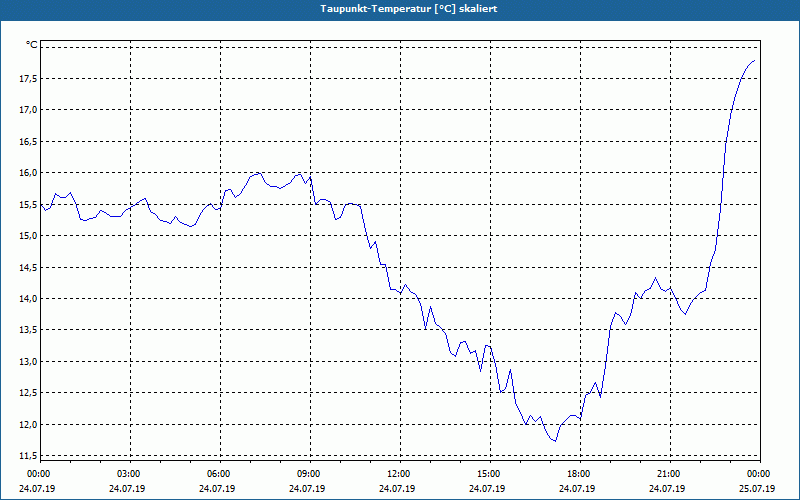Viewport: 800px width, 500px height.
Task: Select the 24.07.19 date under 12:00
Action: tap(398, 488)
